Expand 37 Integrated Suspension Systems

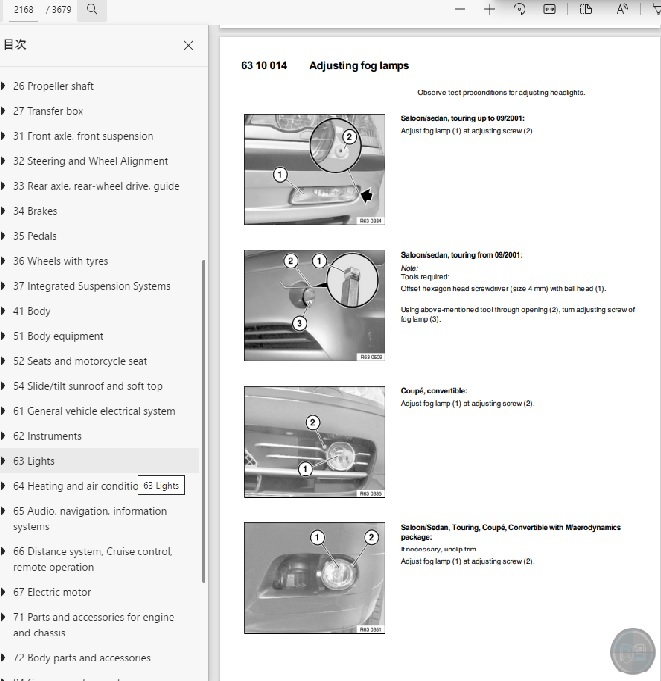click(x=3, y=286)
